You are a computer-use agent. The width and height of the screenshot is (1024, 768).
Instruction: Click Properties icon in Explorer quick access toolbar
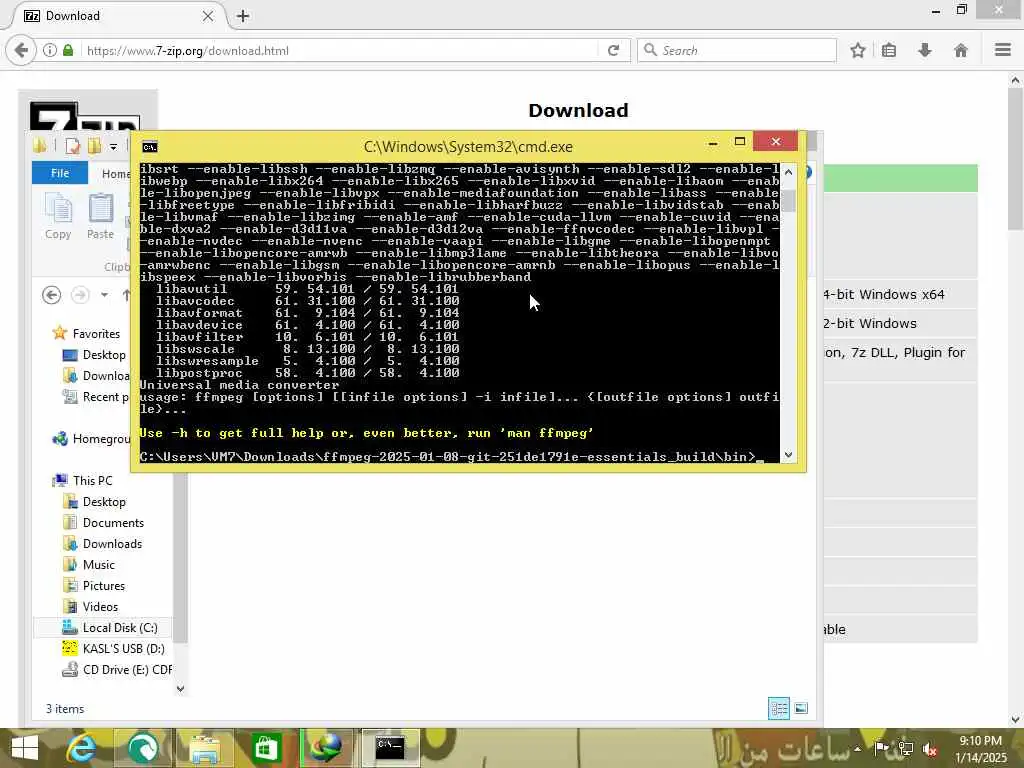[72, 146]
